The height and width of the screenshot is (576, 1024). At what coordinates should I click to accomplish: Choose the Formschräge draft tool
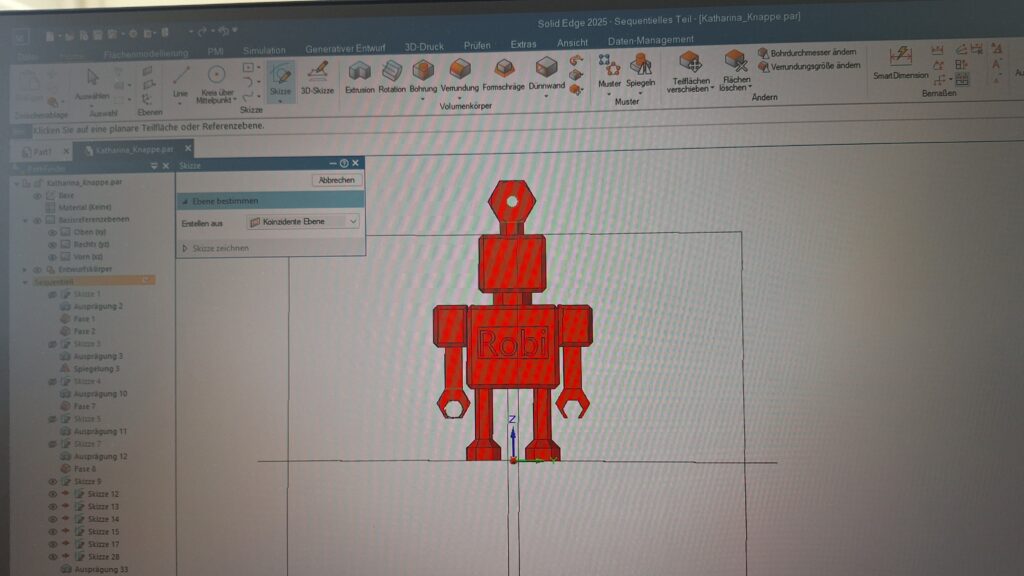pos(504,70)
